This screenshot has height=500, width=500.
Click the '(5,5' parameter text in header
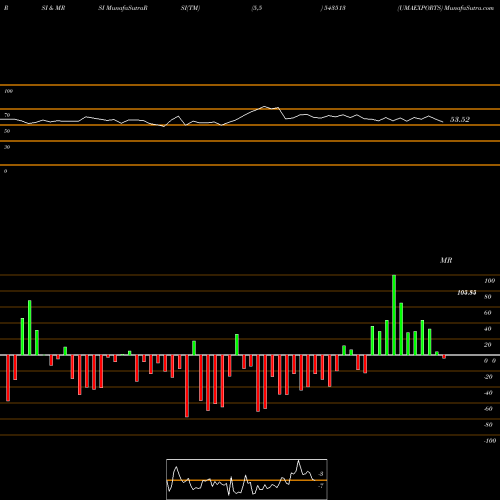(x=257, y=8)
